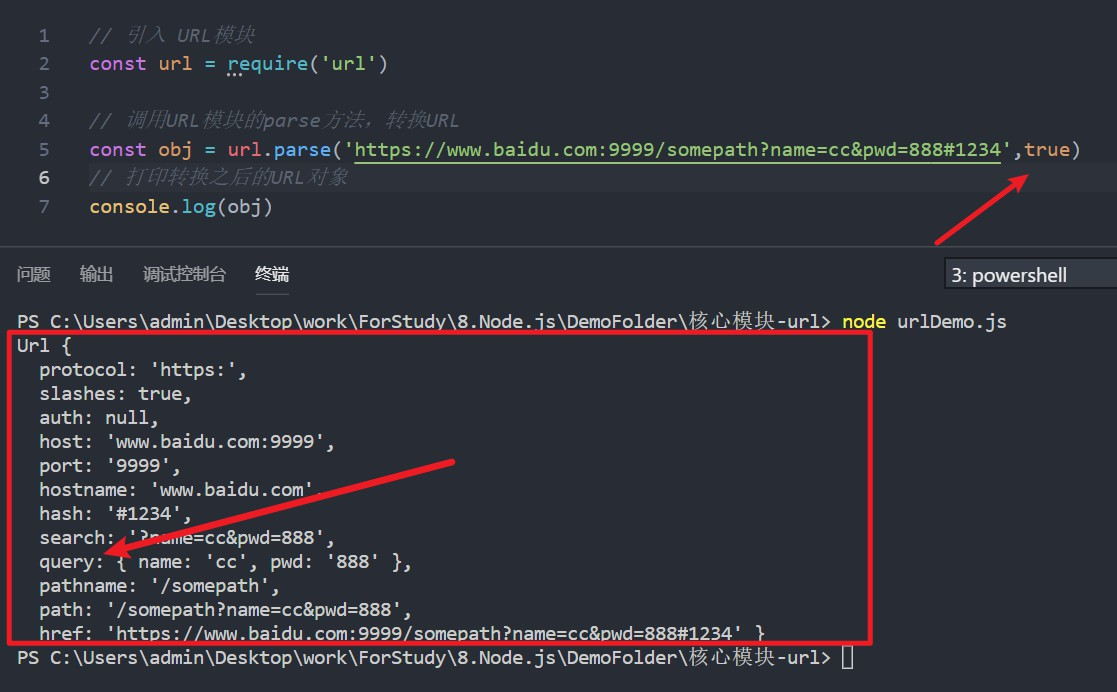Click 'parse' method name on line 5
1117x692 pixels.
(302, 150)
